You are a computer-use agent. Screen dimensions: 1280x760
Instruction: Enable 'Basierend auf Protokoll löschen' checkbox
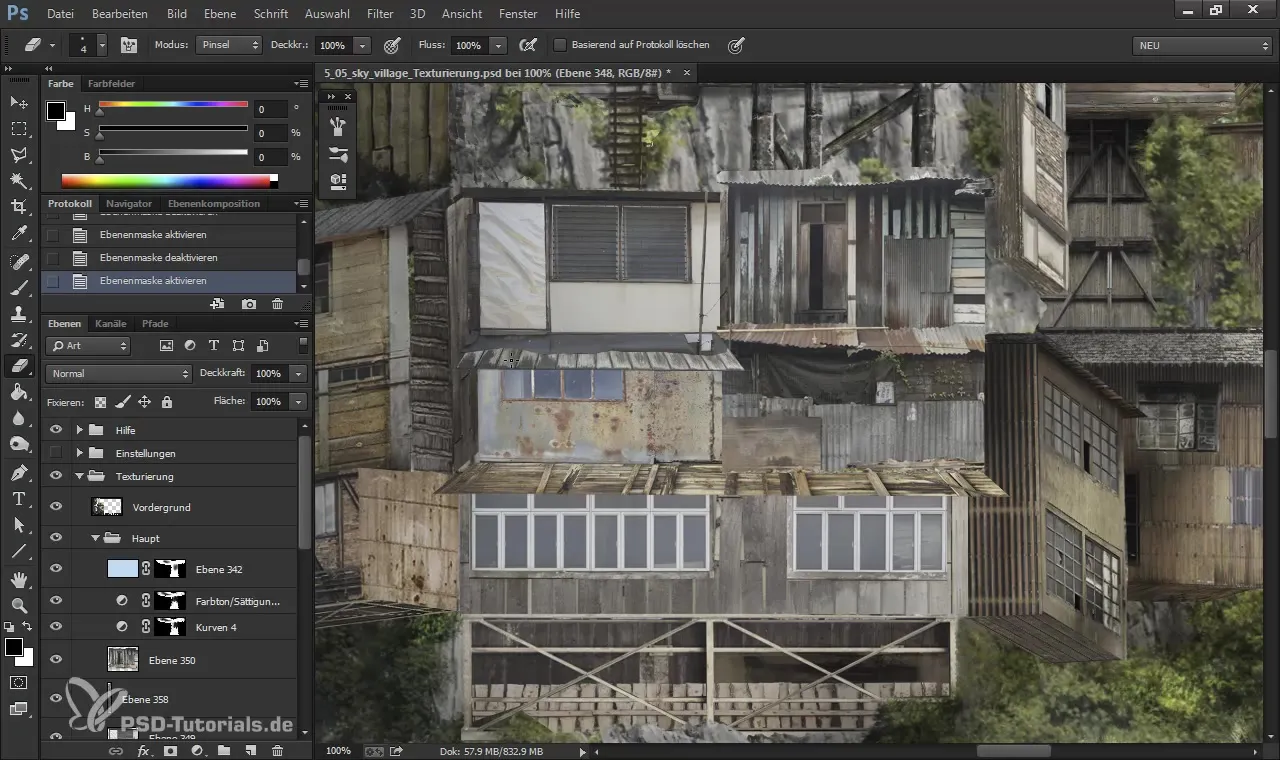click(560, 45)
